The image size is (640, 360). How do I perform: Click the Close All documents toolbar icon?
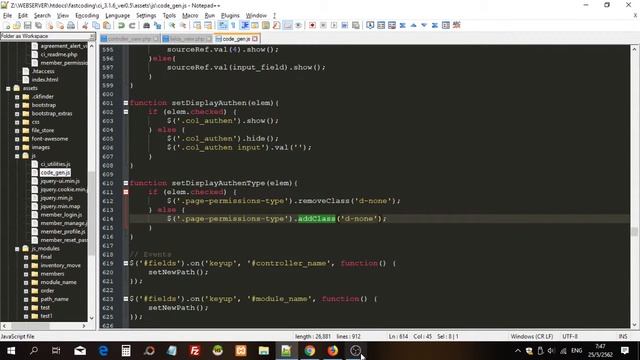tap(60, 25)
